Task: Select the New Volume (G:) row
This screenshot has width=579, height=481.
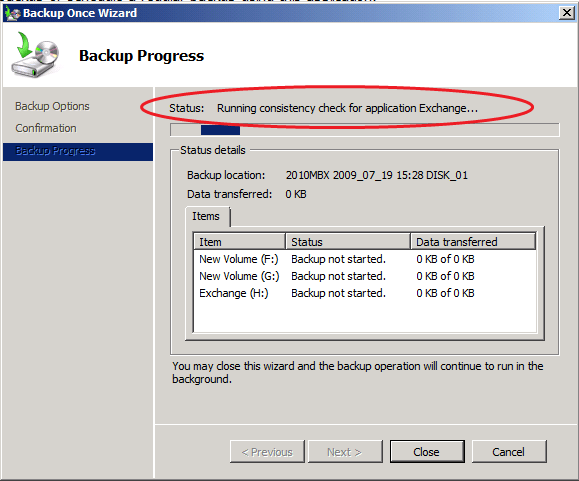Action: coord(365,276)
